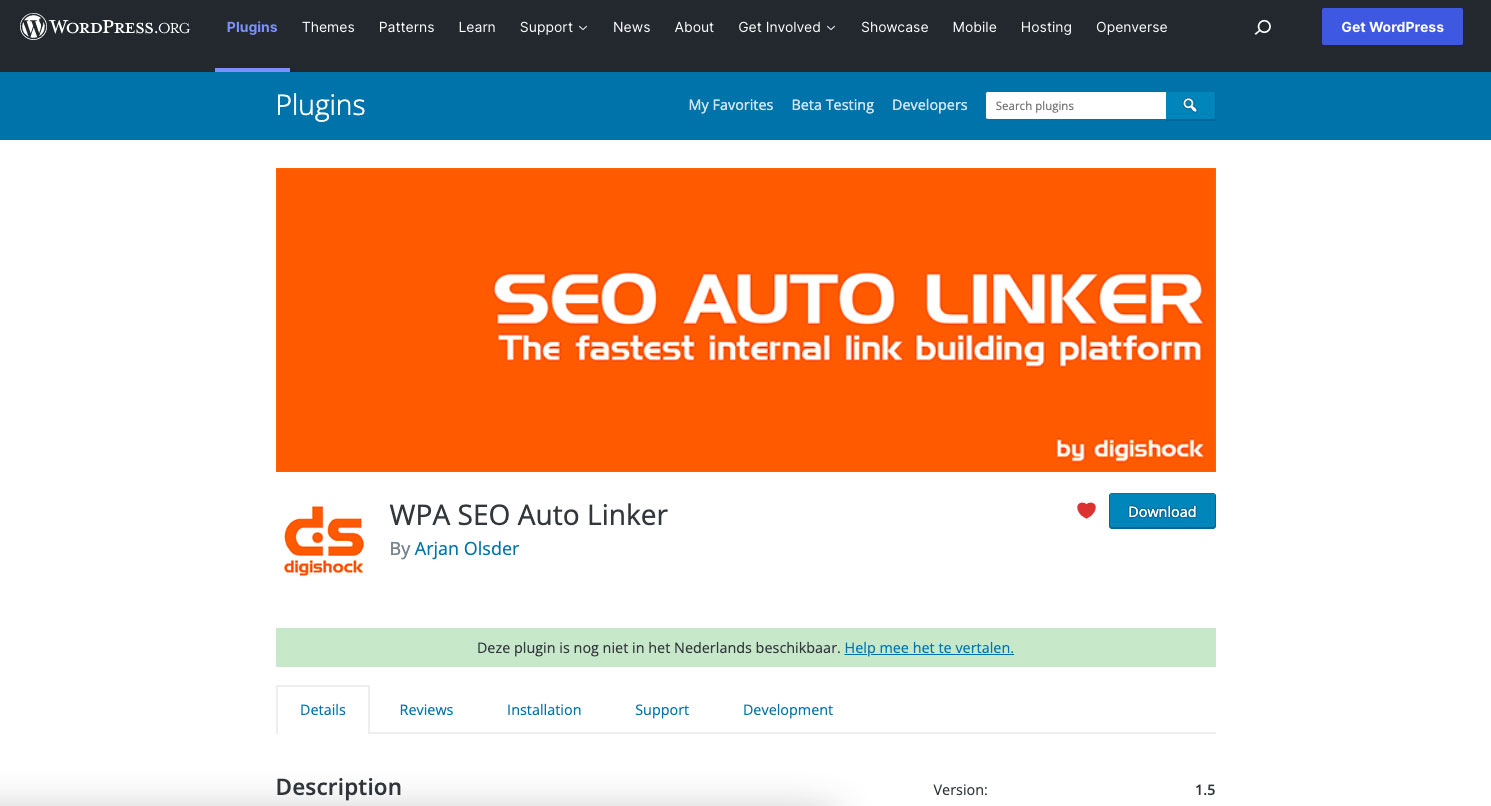The image size is (1491, 806).
Task: Click the WPA SEO Auto Linker title
Action: [x=529, y=515]
